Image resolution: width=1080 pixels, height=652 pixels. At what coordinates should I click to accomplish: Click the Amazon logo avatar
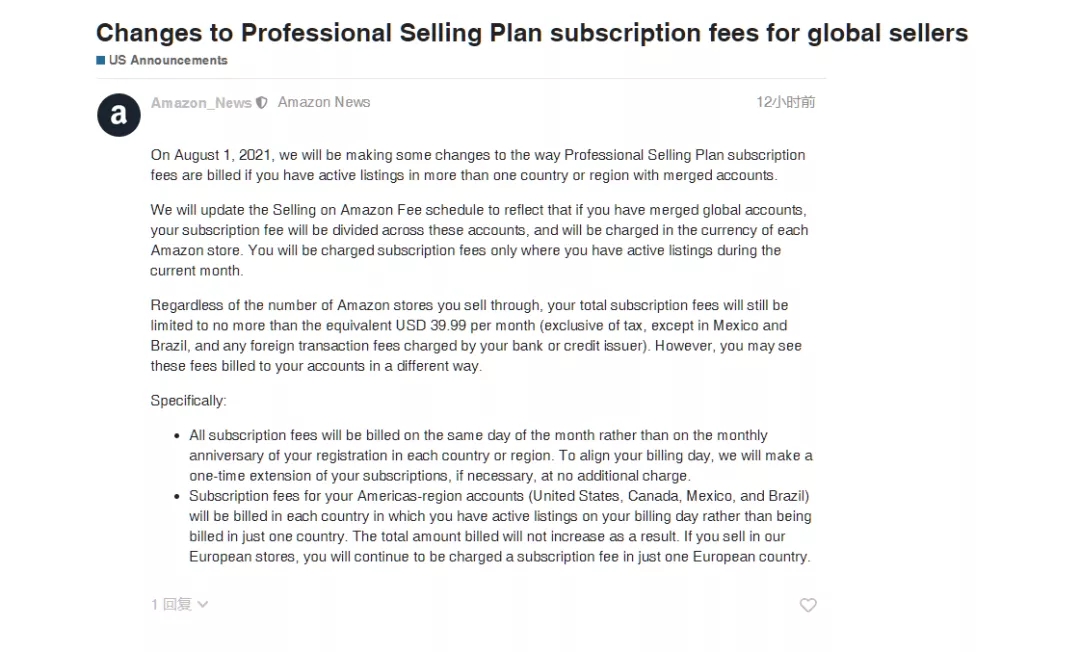tap(118, 115)
